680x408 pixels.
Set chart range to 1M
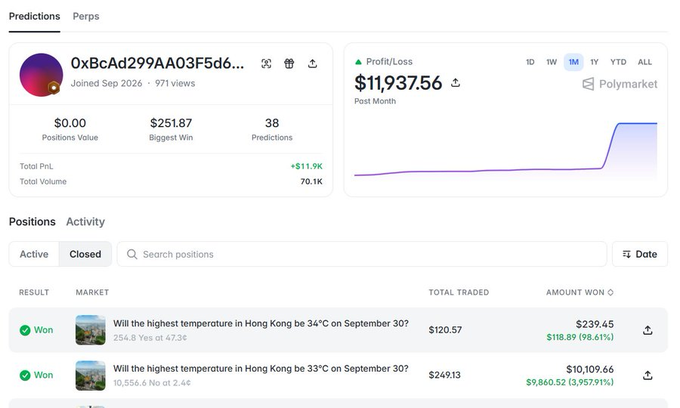[x=573, y=62]
